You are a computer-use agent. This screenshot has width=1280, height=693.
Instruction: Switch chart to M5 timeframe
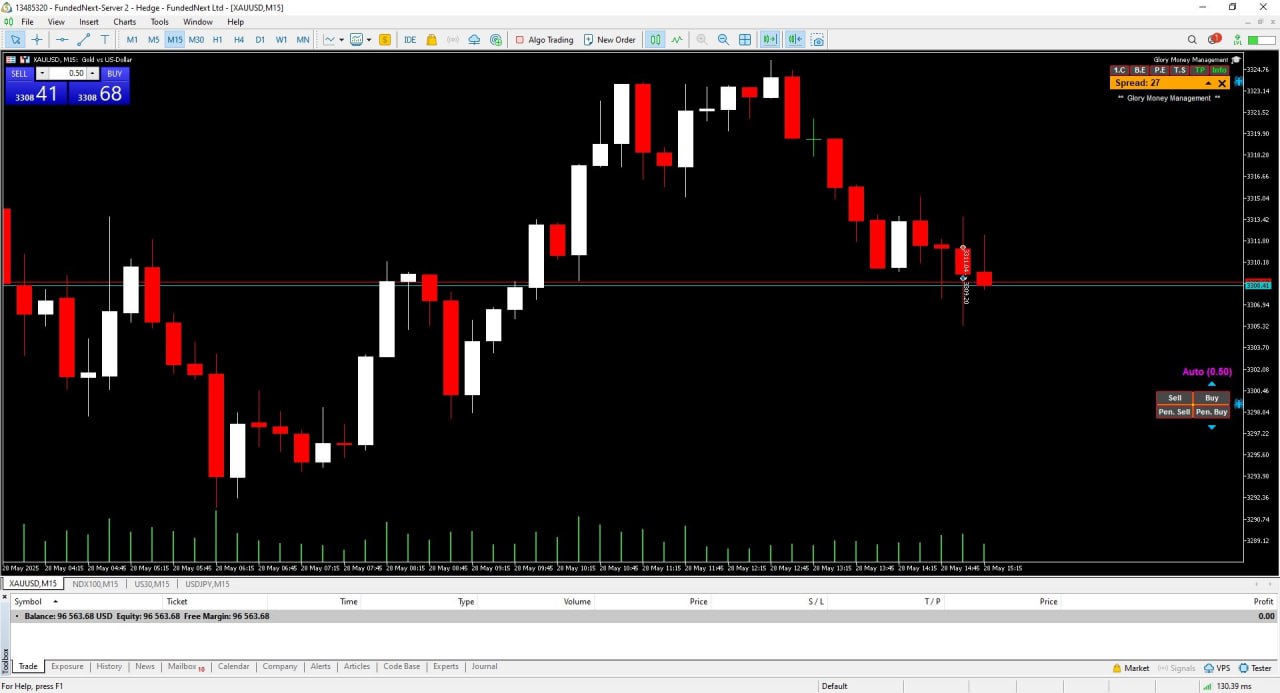pos(153,40)
